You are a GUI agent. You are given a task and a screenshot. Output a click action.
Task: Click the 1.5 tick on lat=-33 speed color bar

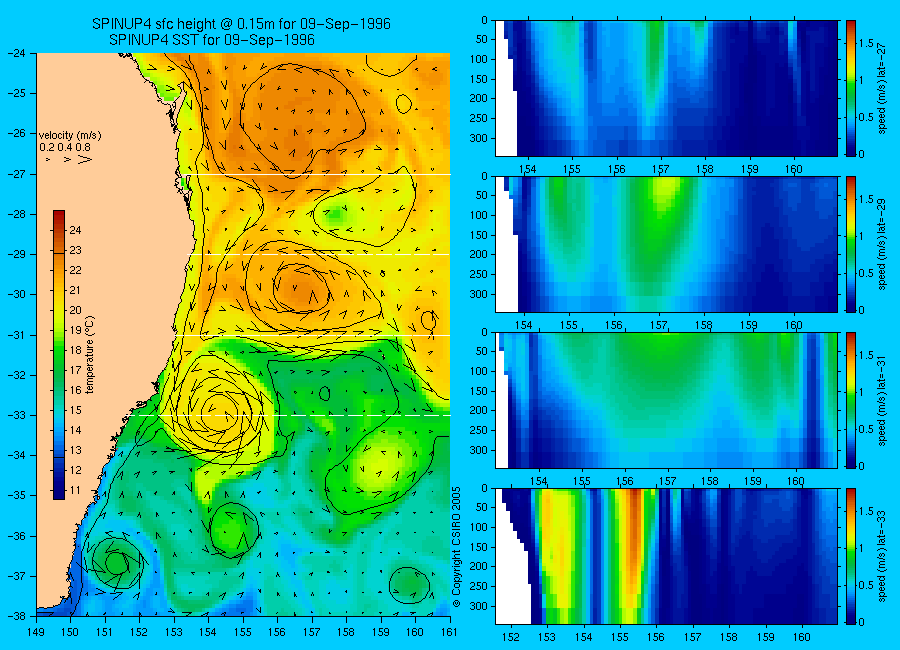pos(866,511)
